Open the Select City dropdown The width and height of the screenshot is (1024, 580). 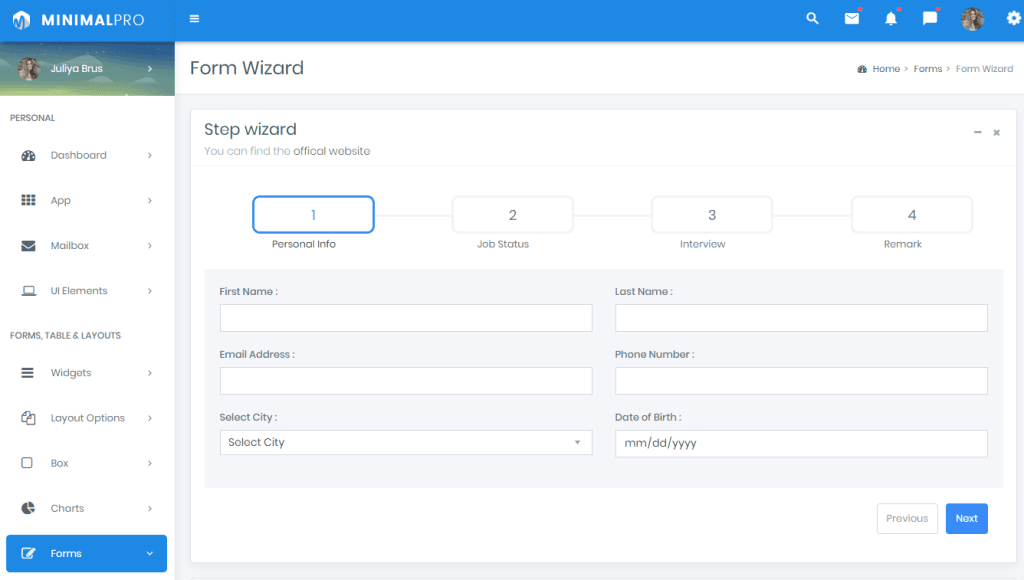[406, 442]
